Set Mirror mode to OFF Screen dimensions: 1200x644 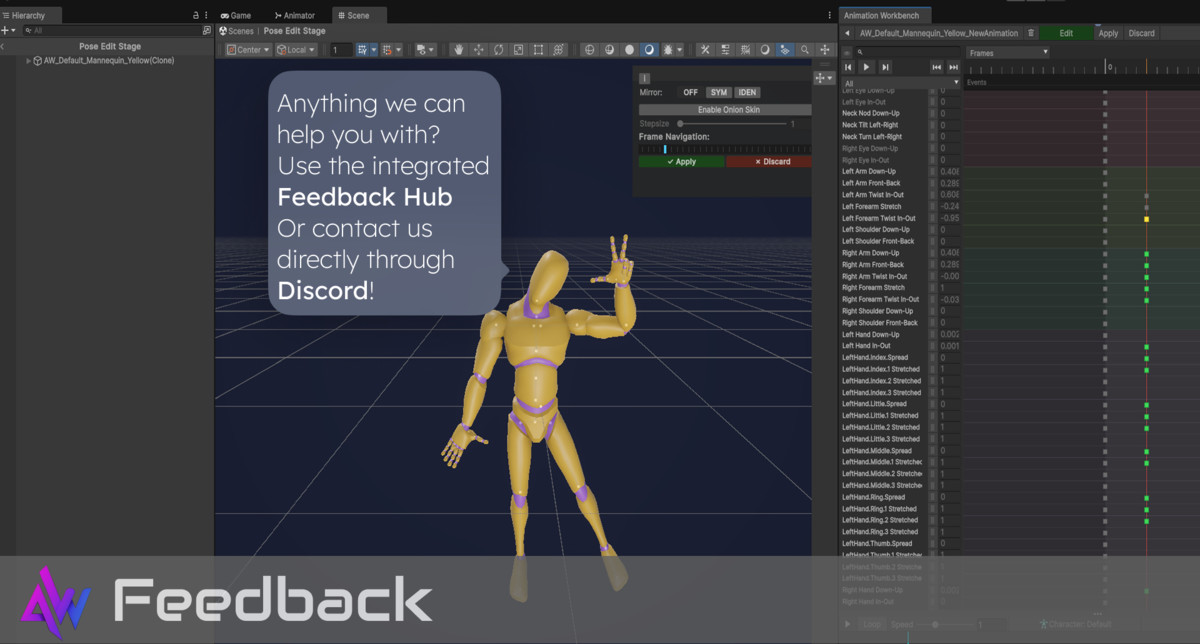pyautogui.click(x=690, y=92)
